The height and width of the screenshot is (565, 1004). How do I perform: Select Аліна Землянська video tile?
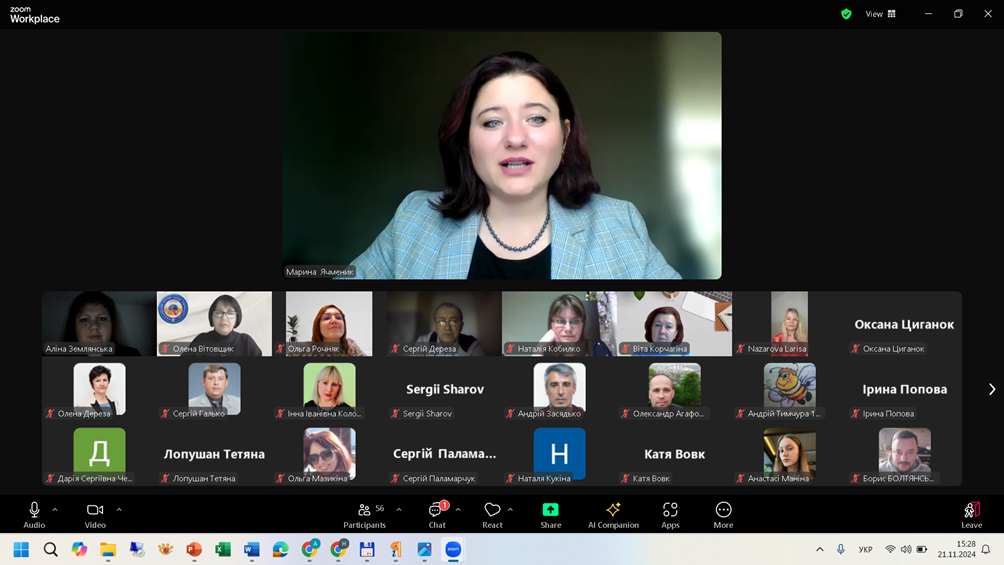point(99,323)
